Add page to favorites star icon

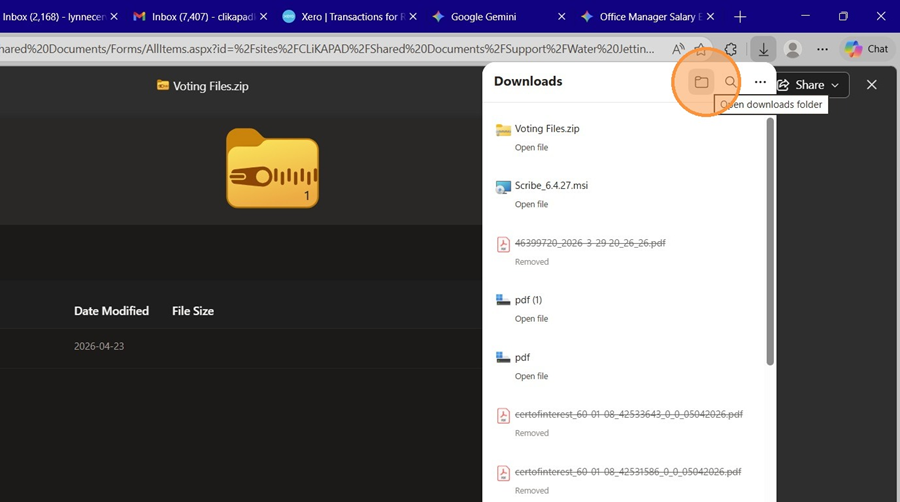pyautogui.click(x=701, y=49)
